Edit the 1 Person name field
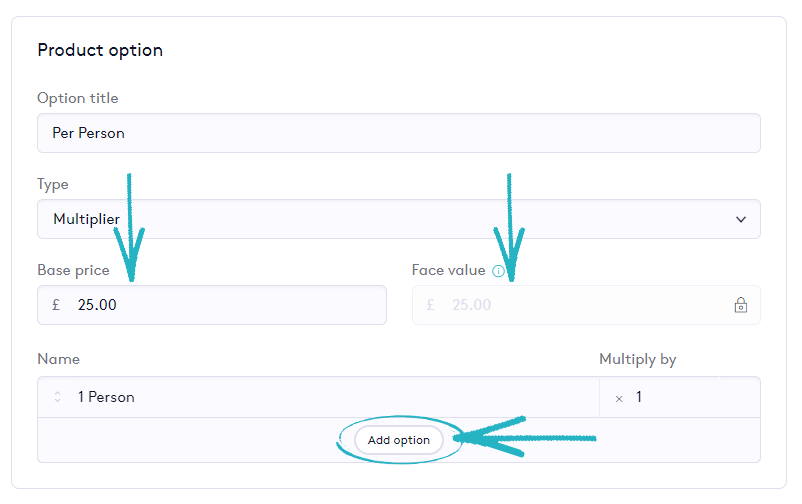 pos(330,398)
